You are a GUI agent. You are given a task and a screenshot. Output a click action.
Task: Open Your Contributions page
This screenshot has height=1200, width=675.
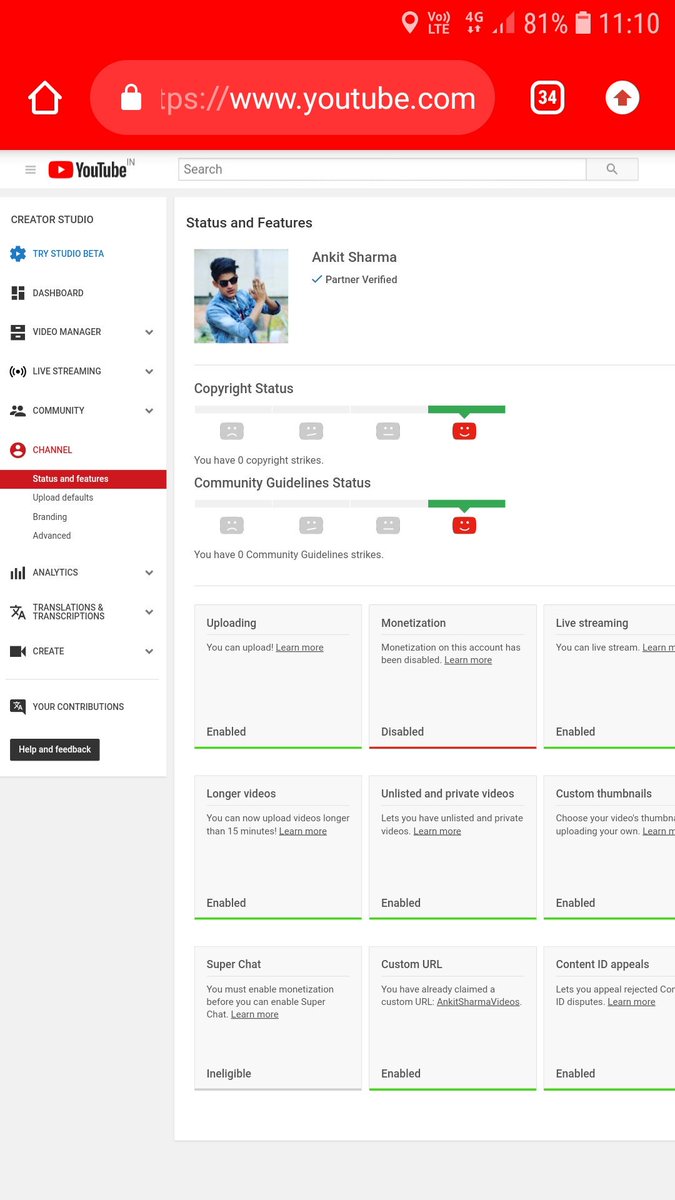pos(78,707)
